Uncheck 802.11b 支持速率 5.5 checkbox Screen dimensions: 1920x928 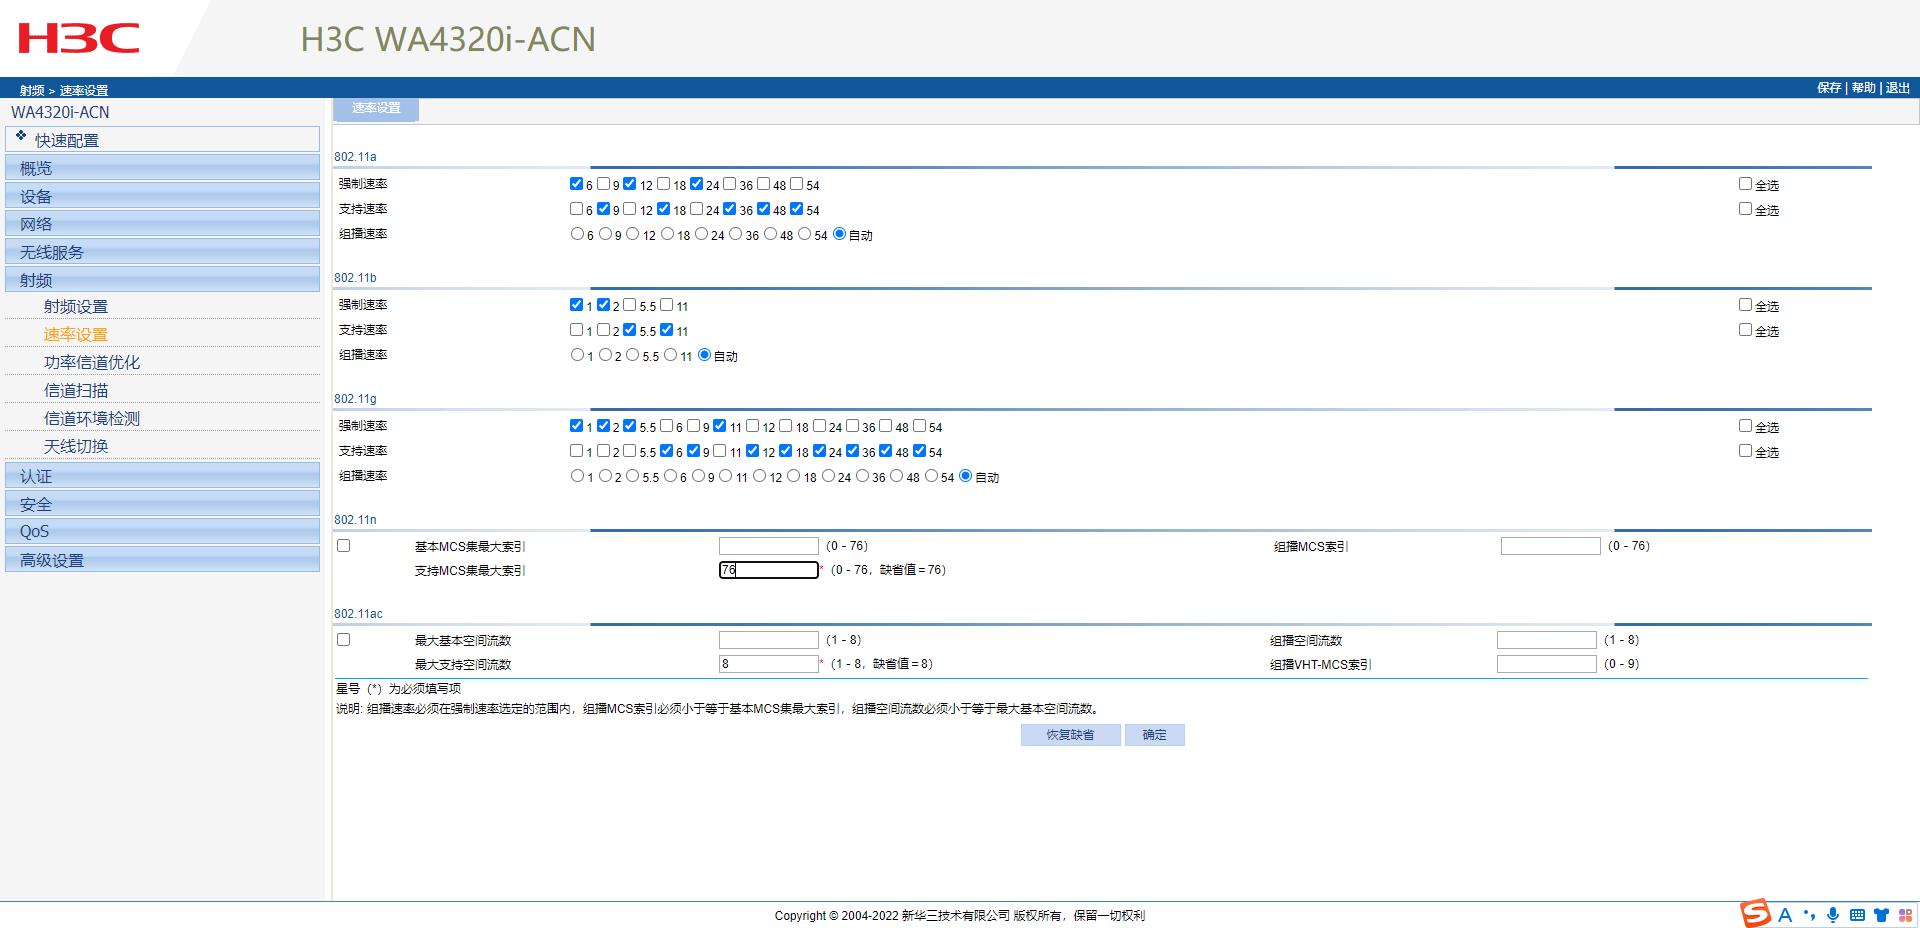(630, 330)
